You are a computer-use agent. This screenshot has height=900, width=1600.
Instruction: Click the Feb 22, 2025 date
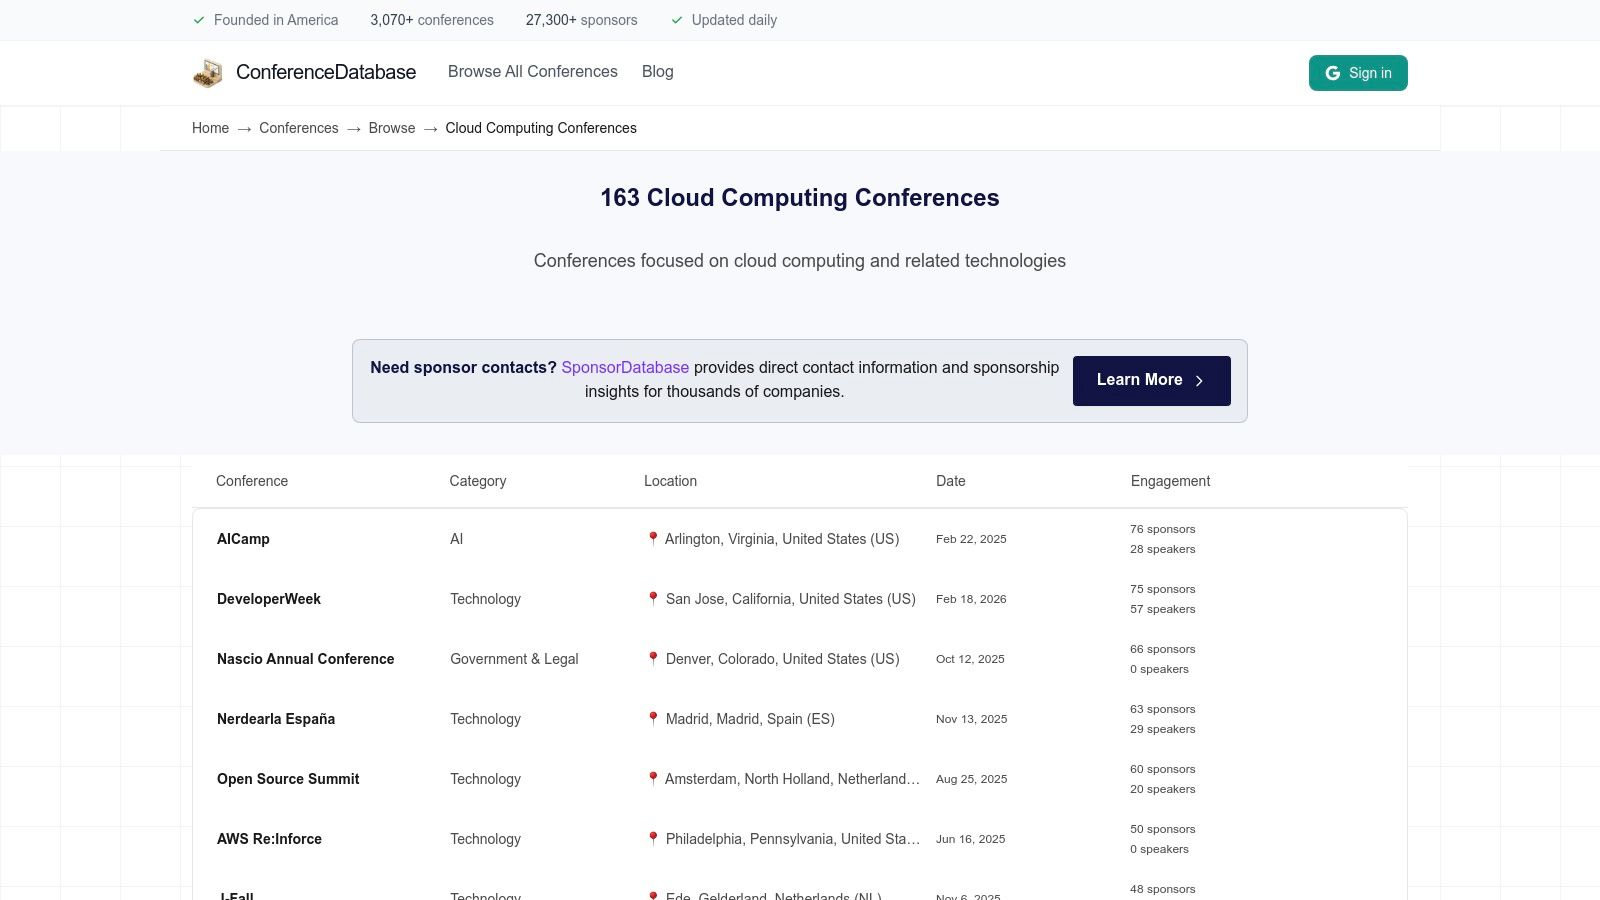tap(971, 539)
